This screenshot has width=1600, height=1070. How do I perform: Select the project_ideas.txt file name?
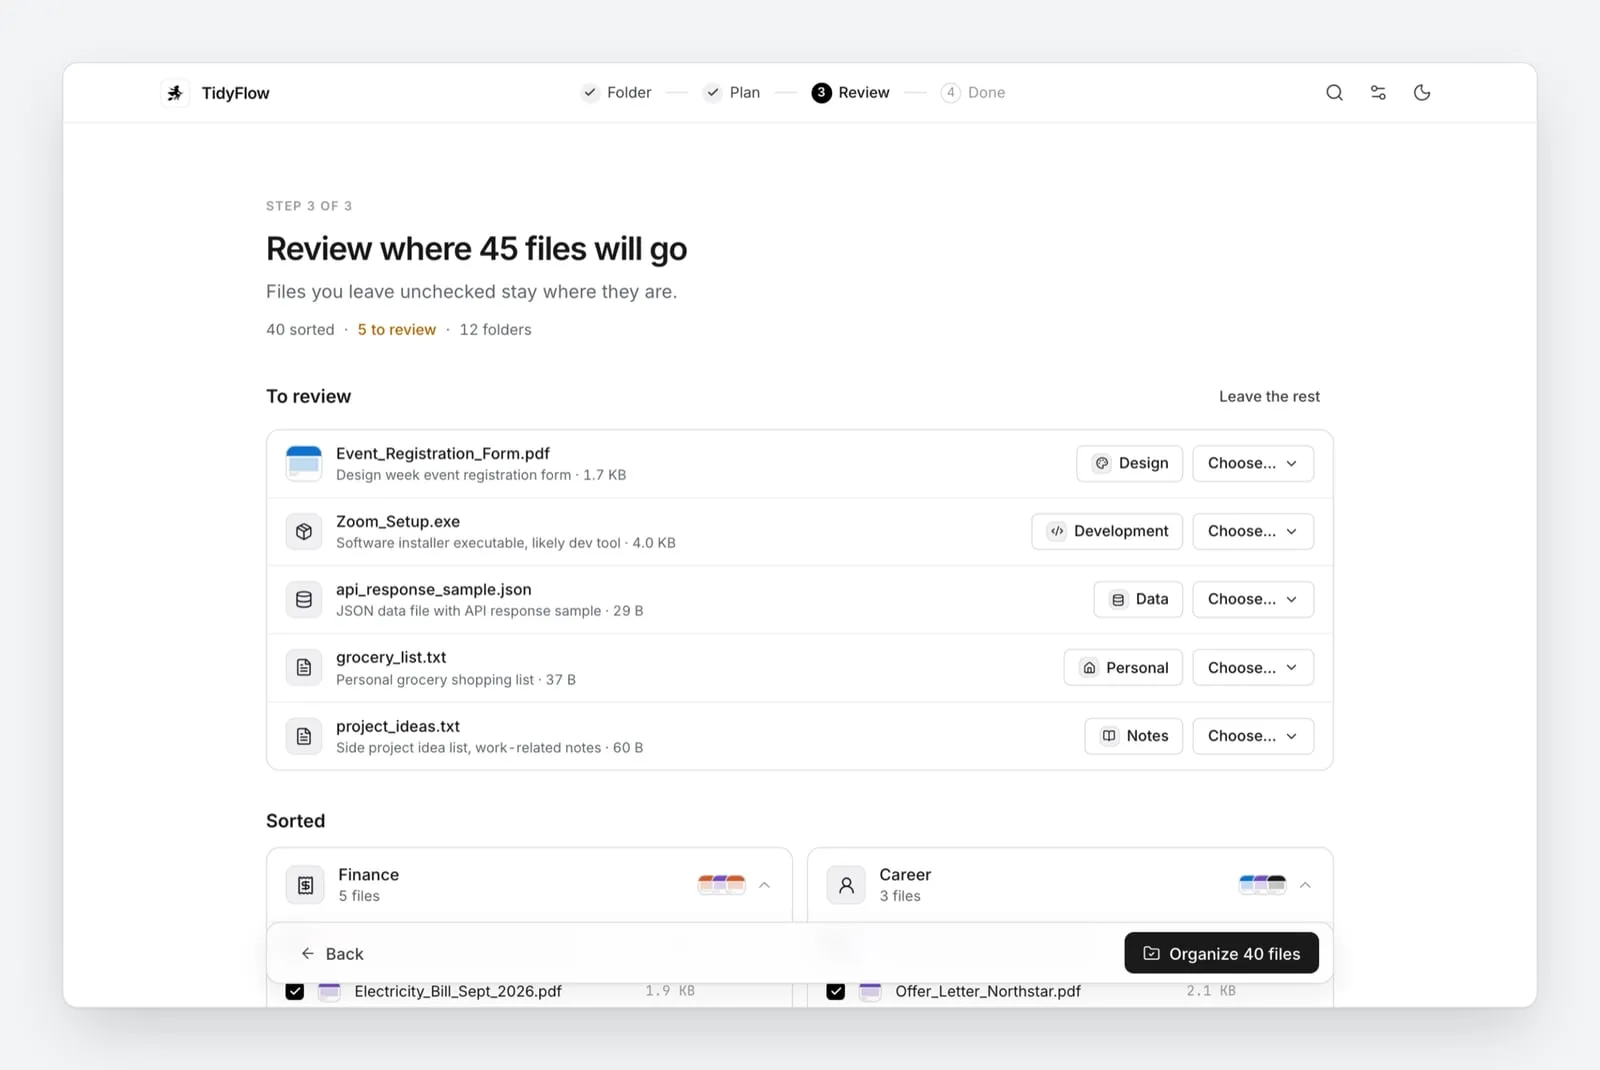[398, 727]
